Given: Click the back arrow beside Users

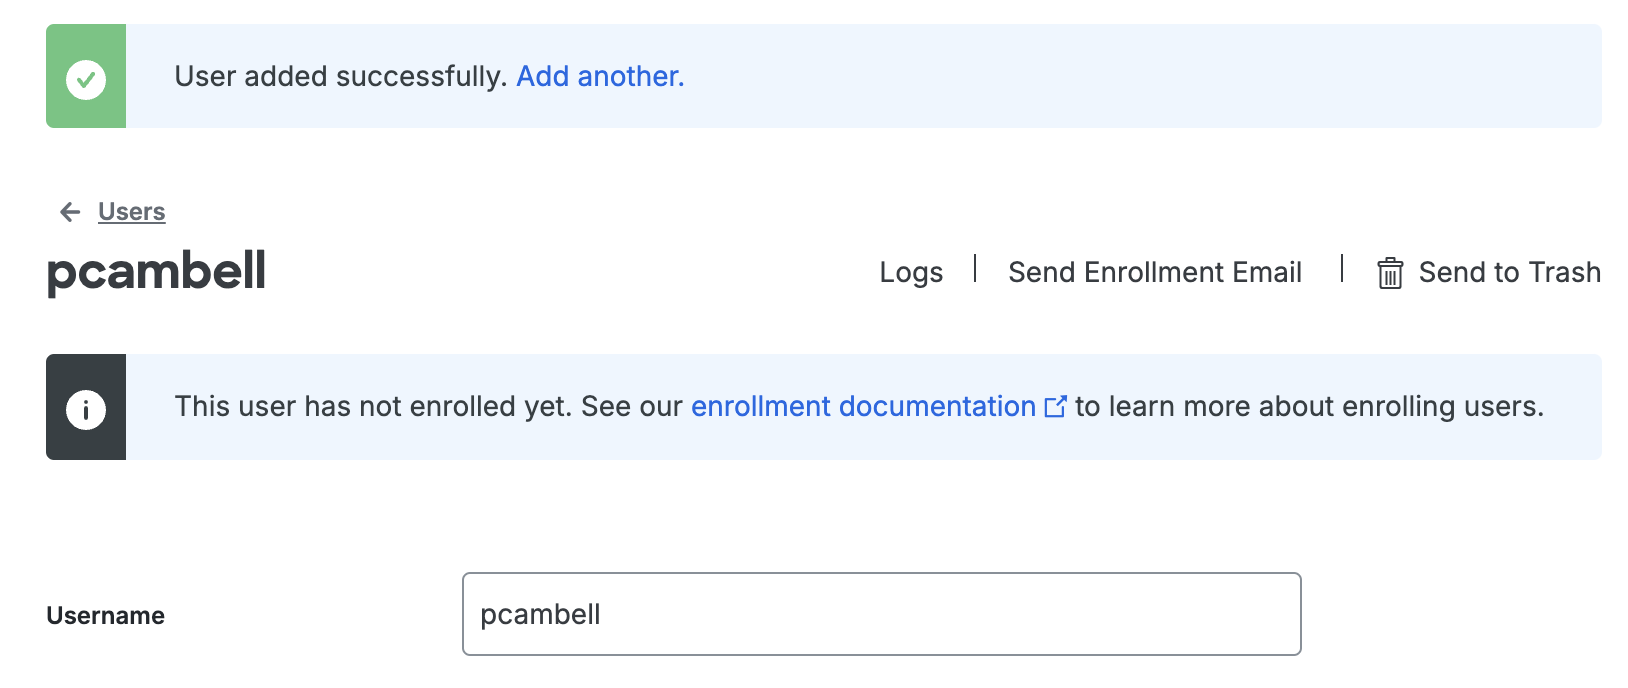Looking at the screenshot, I should pyautogui.click(x=70, y=212).
